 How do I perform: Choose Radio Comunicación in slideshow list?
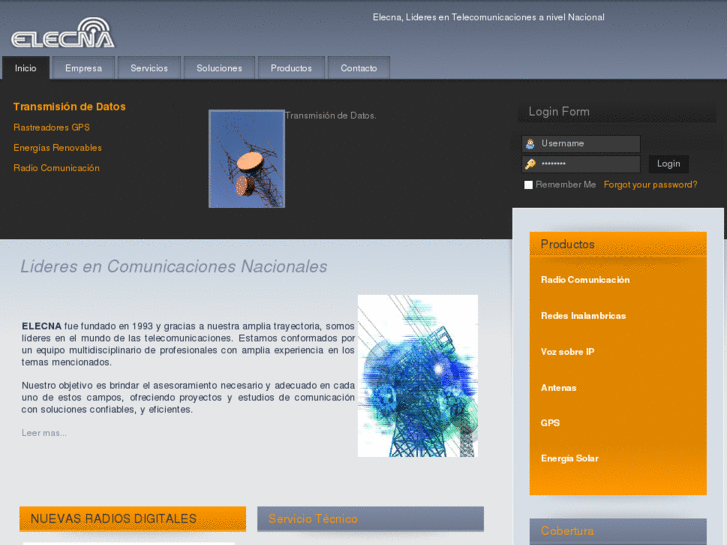coord(57,168)
